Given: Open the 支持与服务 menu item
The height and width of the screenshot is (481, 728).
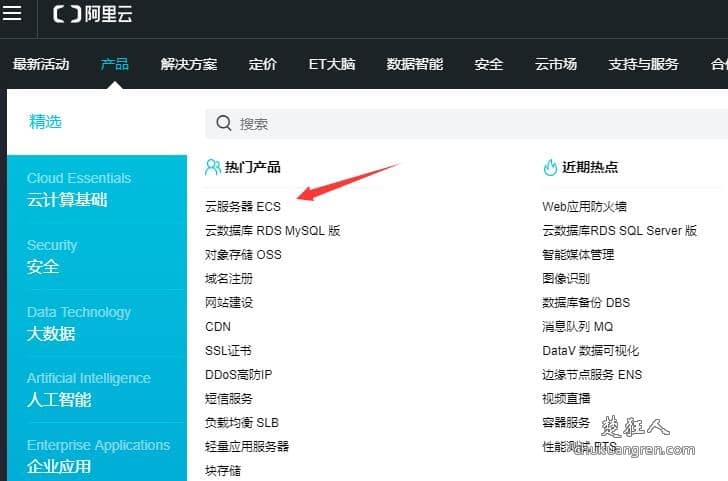Looking at the screenshot, I should [x=644, y=64].
